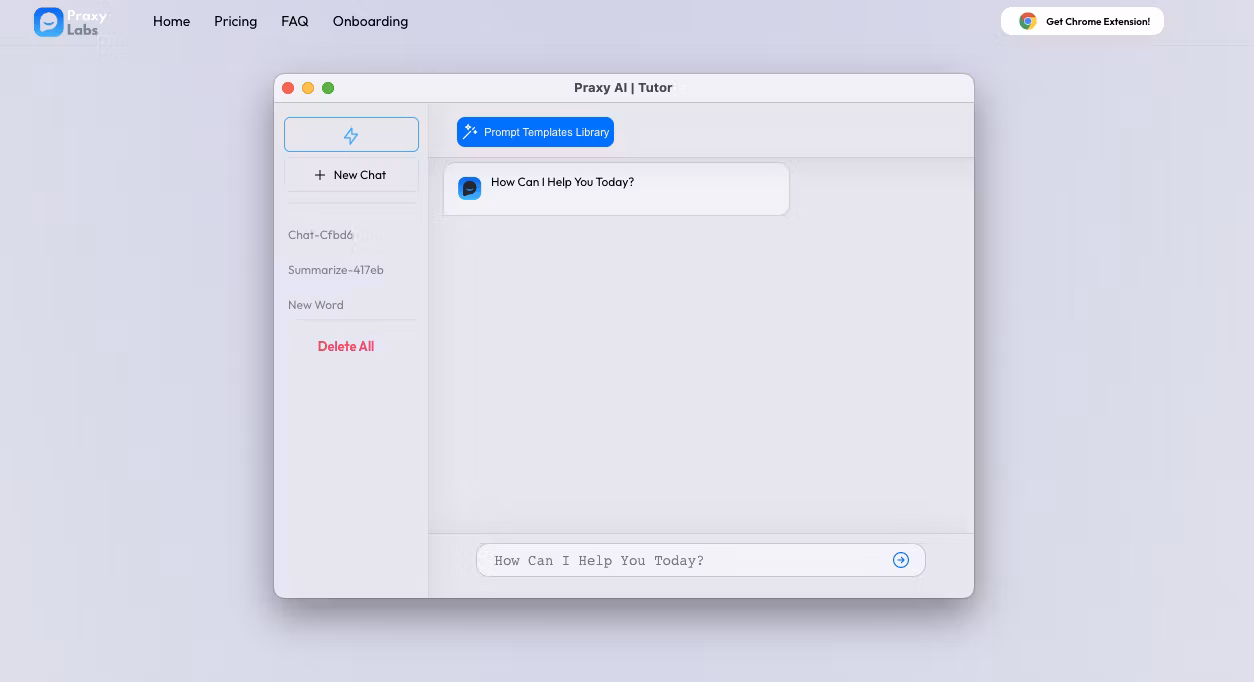The height and width of the screenshot is (682, 1254).
Task: Close the Praxy AI Tutor window
Action: click(288, 88)
